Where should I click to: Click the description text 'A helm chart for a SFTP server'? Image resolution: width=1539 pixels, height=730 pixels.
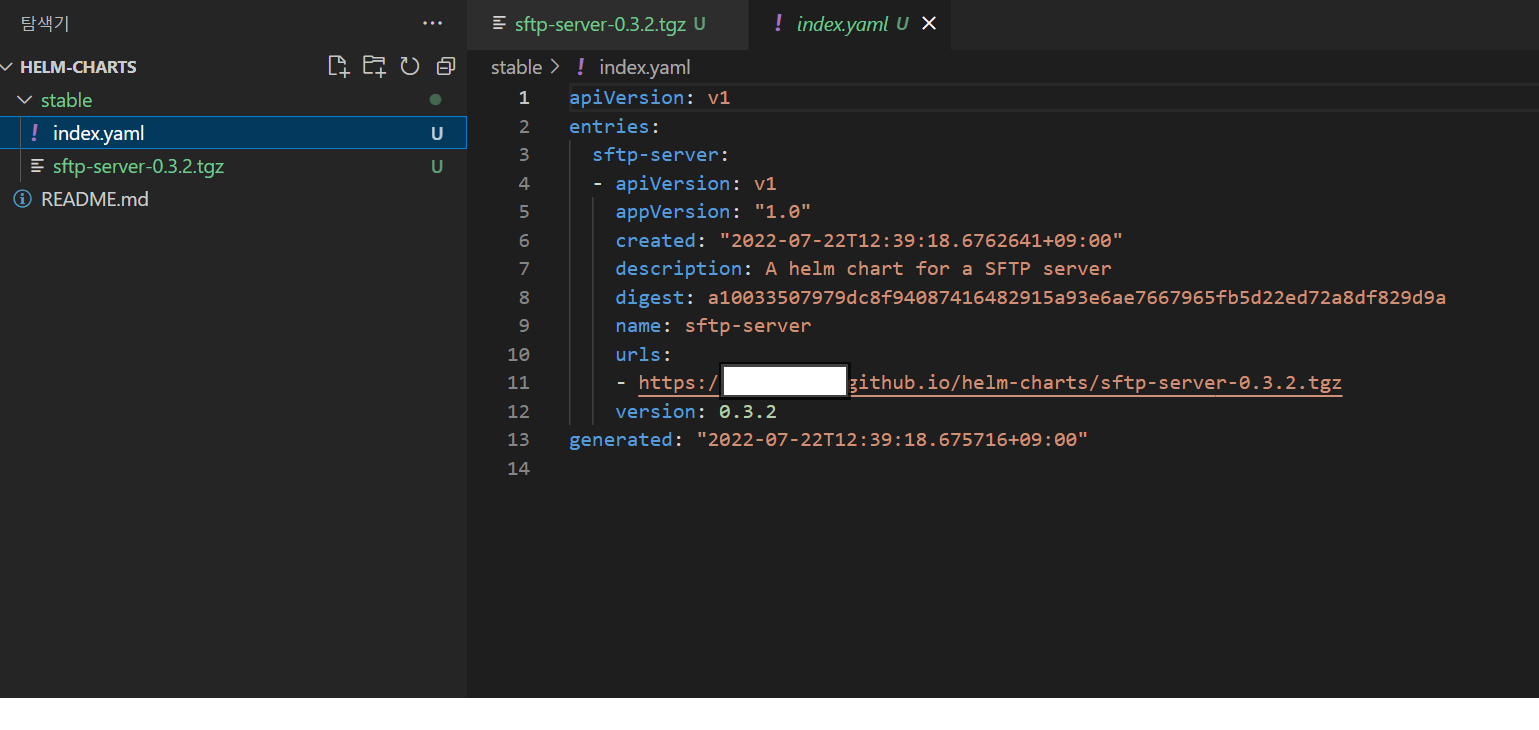tap(938, 269)
